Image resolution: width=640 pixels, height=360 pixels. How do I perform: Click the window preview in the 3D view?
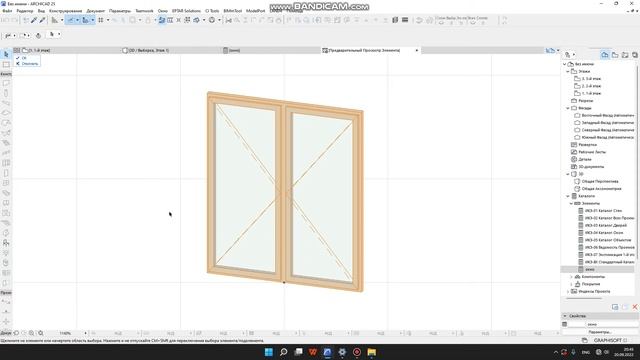[x=285, y=191]
